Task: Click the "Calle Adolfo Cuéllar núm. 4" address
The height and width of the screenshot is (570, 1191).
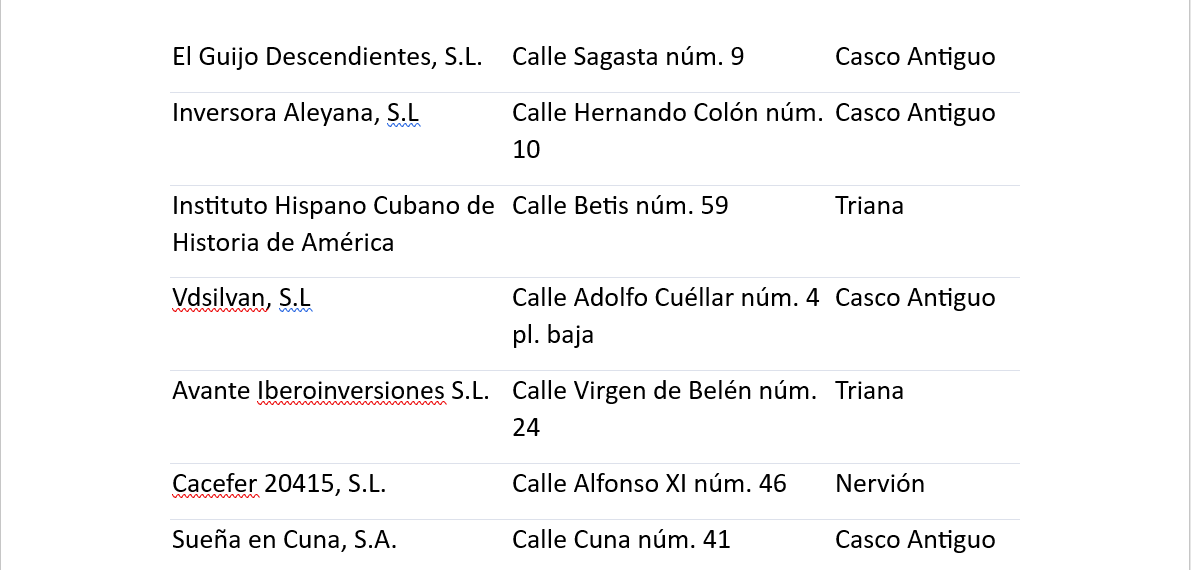Action: click(x=665, y=298)
